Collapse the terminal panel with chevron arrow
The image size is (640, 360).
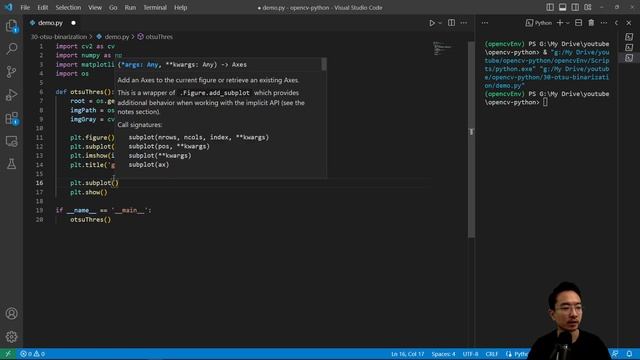coord(616,23)
